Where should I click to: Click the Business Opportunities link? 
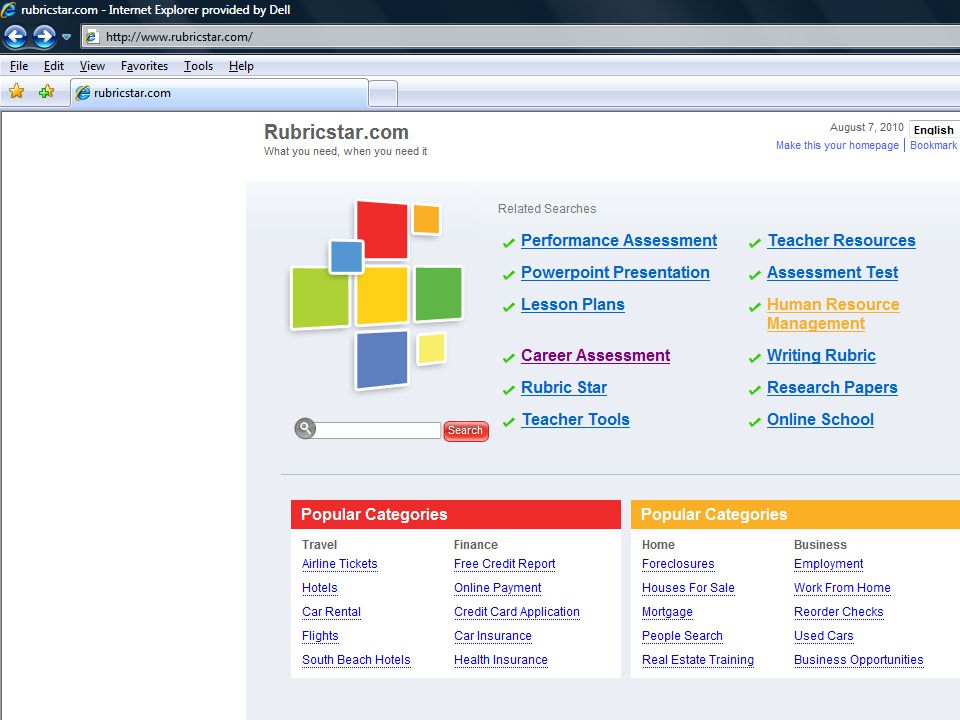pyautogui.click(x=858, y=660)
